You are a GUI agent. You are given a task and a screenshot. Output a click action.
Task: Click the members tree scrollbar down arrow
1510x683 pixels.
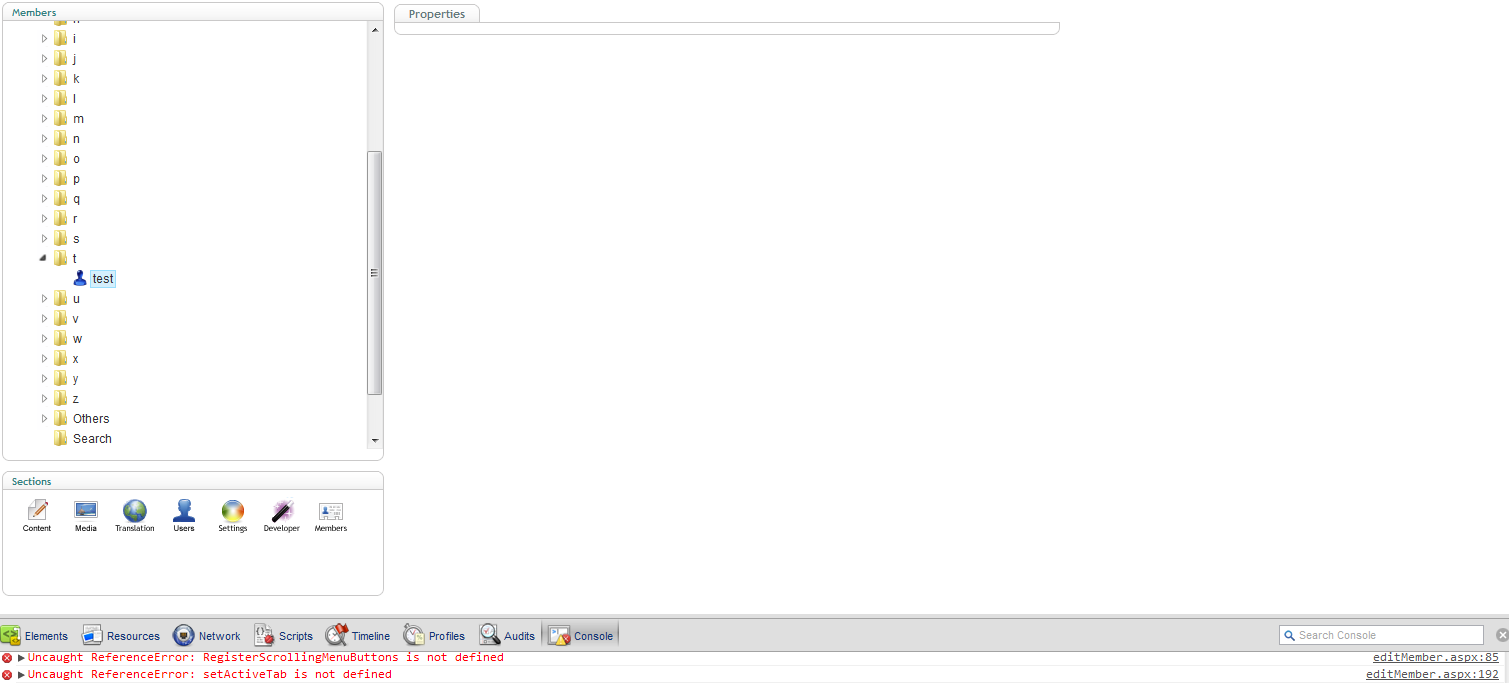375,440
